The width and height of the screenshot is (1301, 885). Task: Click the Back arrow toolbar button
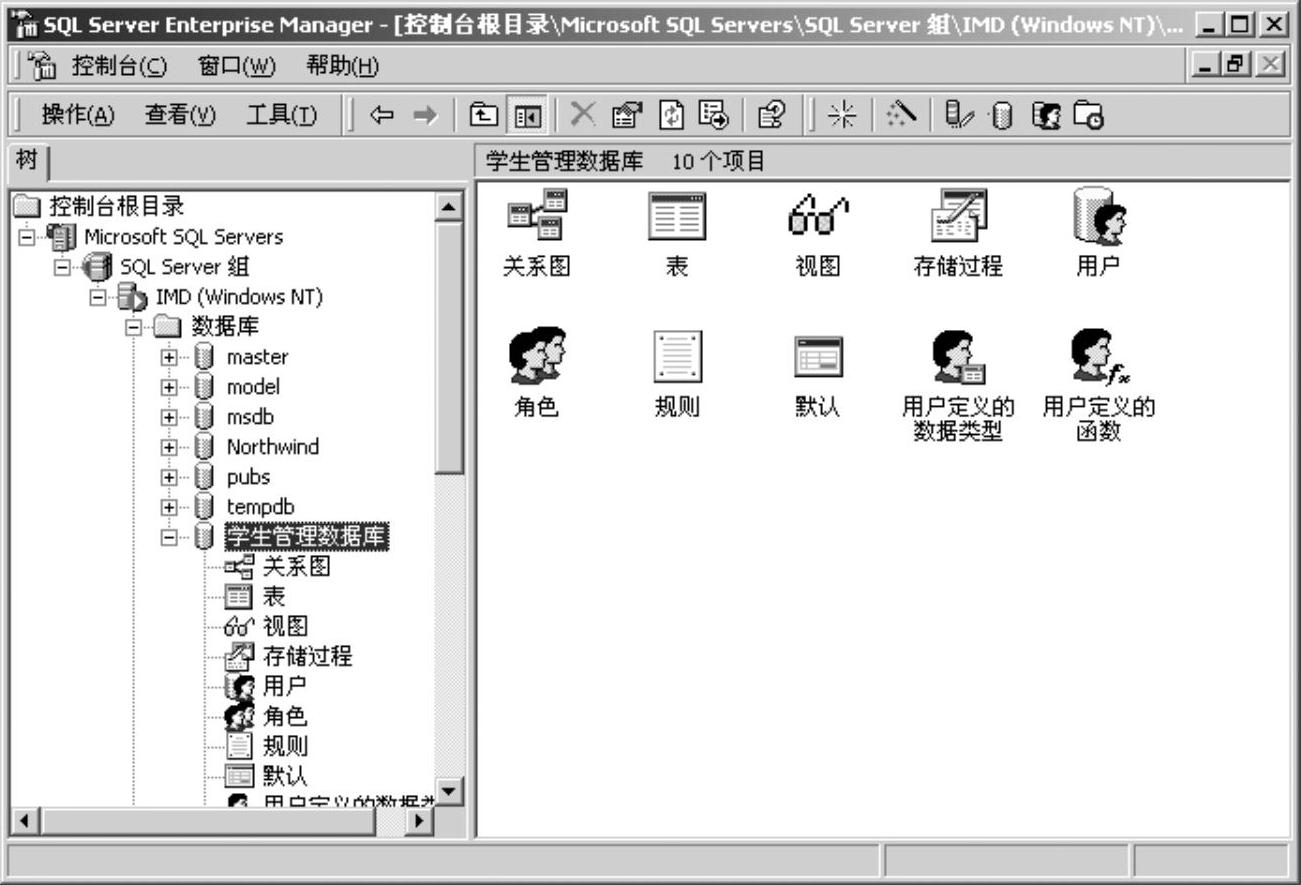click(381, 116)
